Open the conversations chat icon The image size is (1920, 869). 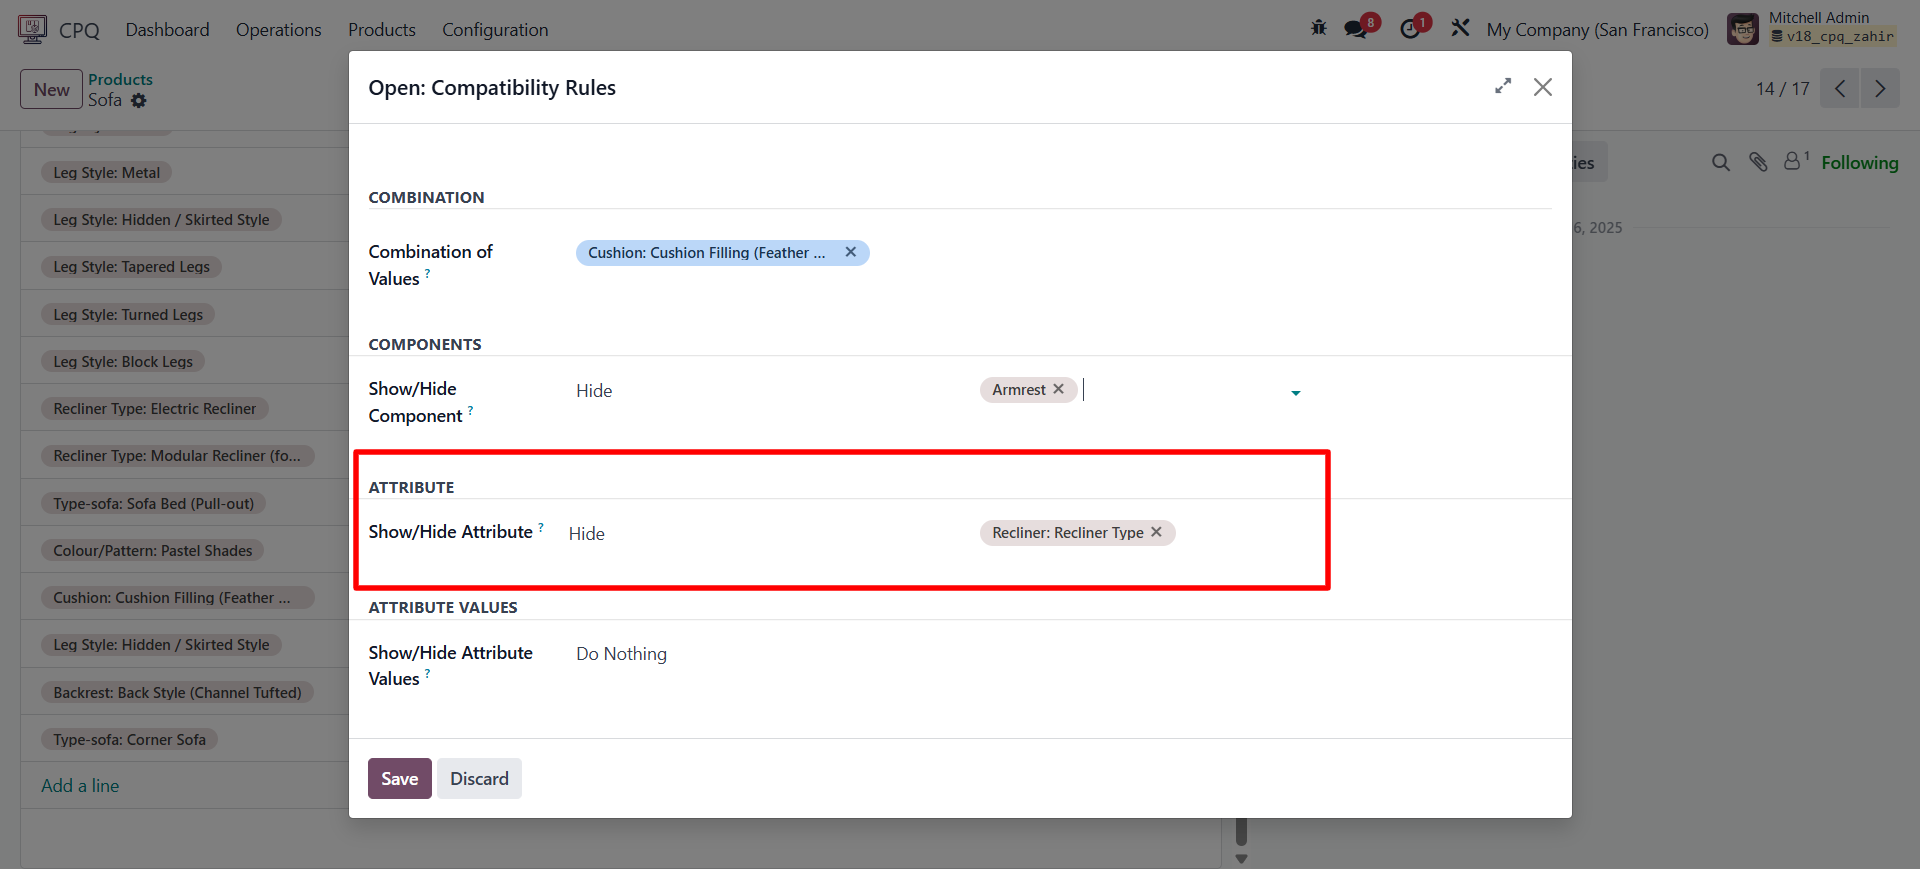[x=1356, y=29]
